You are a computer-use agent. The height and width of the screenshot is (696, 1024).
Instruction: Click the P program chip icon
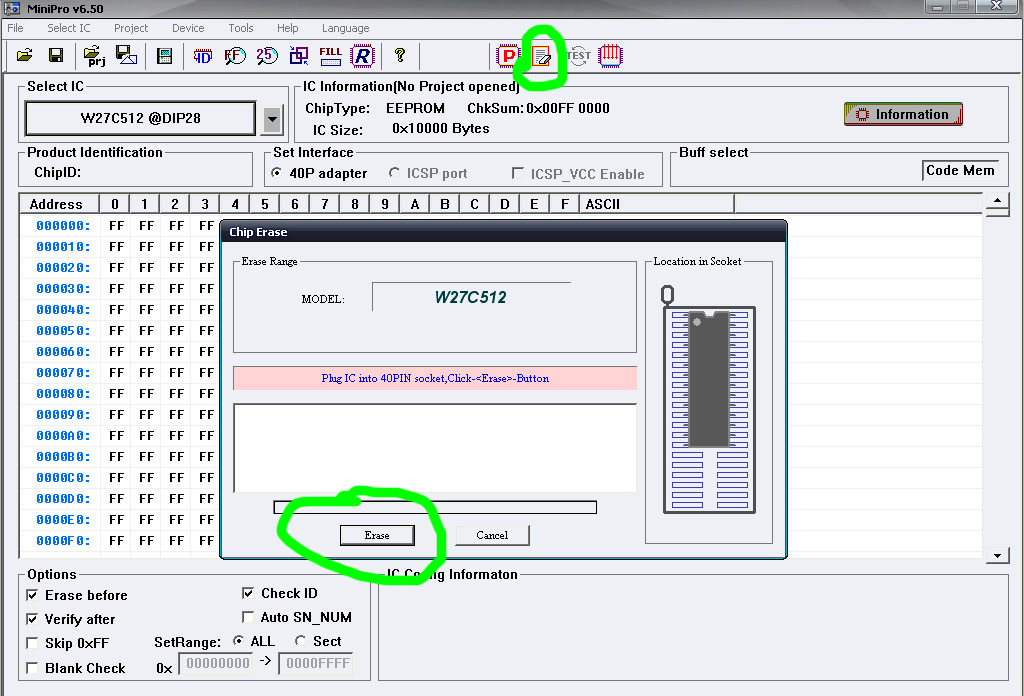[x=507, y=56]
